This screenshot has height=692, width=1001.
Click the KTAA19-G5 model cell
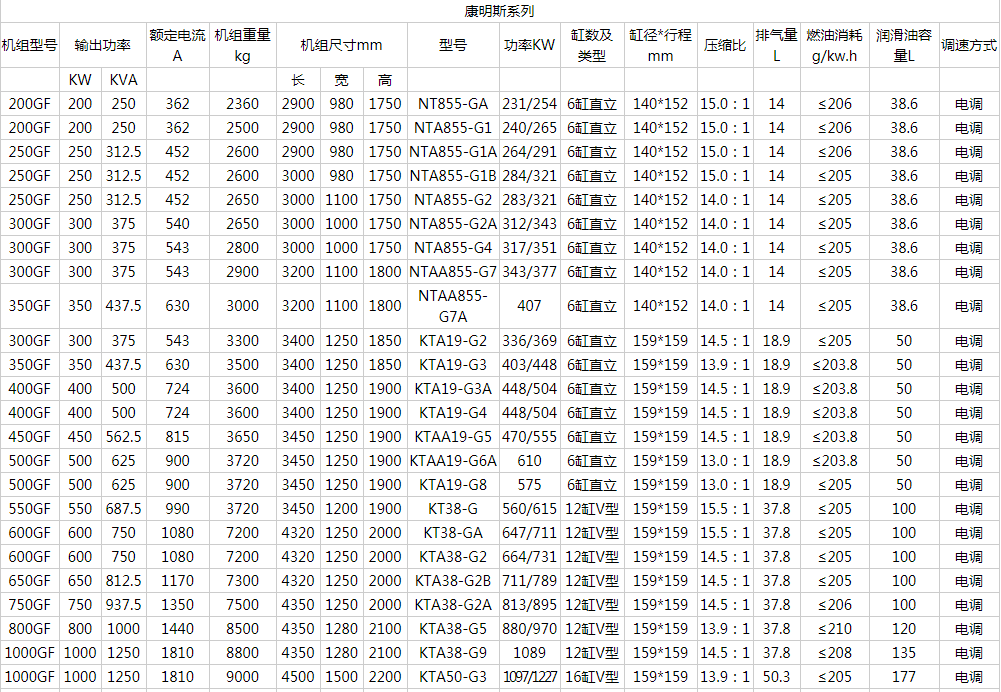click(x=453, y=437)
